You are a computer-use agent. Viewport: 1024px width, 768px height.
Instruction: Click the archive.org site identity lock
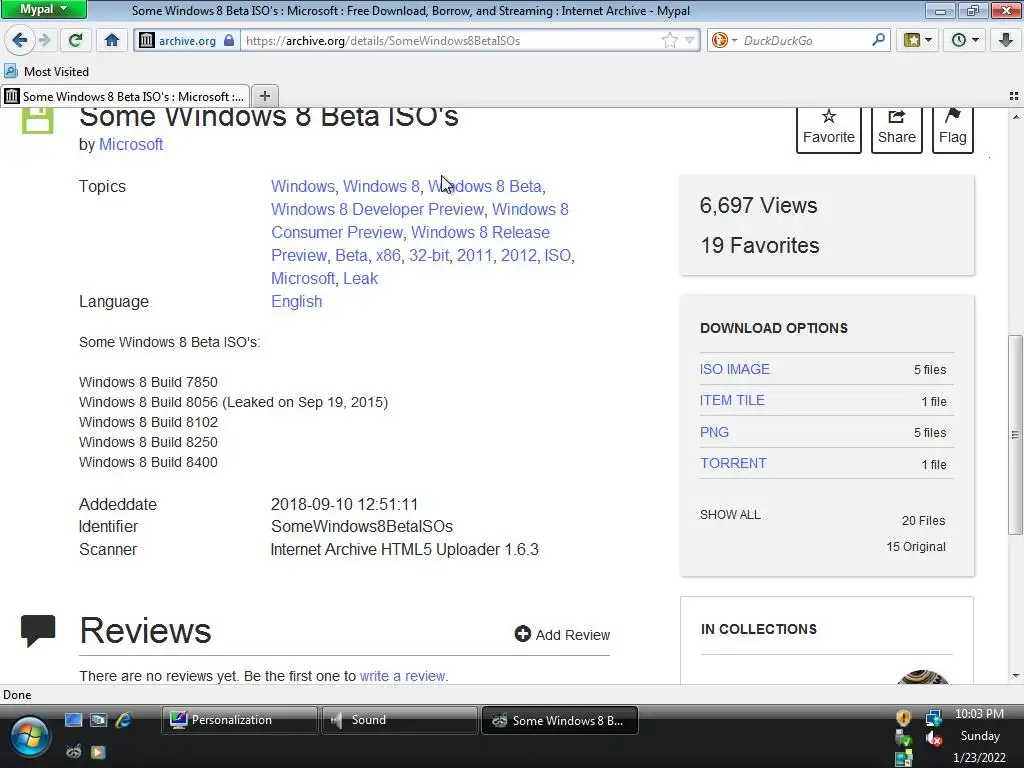pos(187,40)
